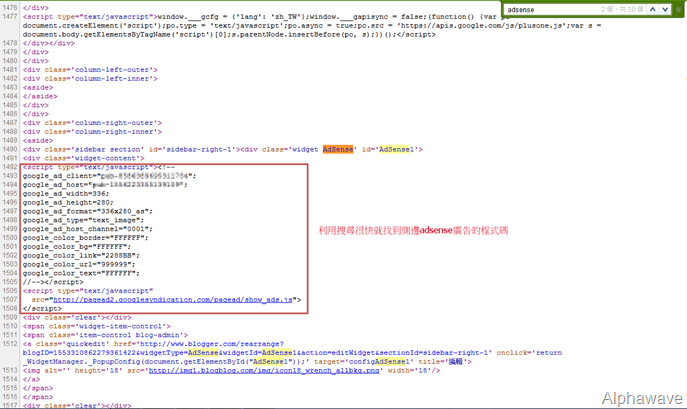The height and width of the screenshot is (409, 687).
Task: Click the div class='column-left-outer' line
Action: pyautogui.click(x=90, y=70)
